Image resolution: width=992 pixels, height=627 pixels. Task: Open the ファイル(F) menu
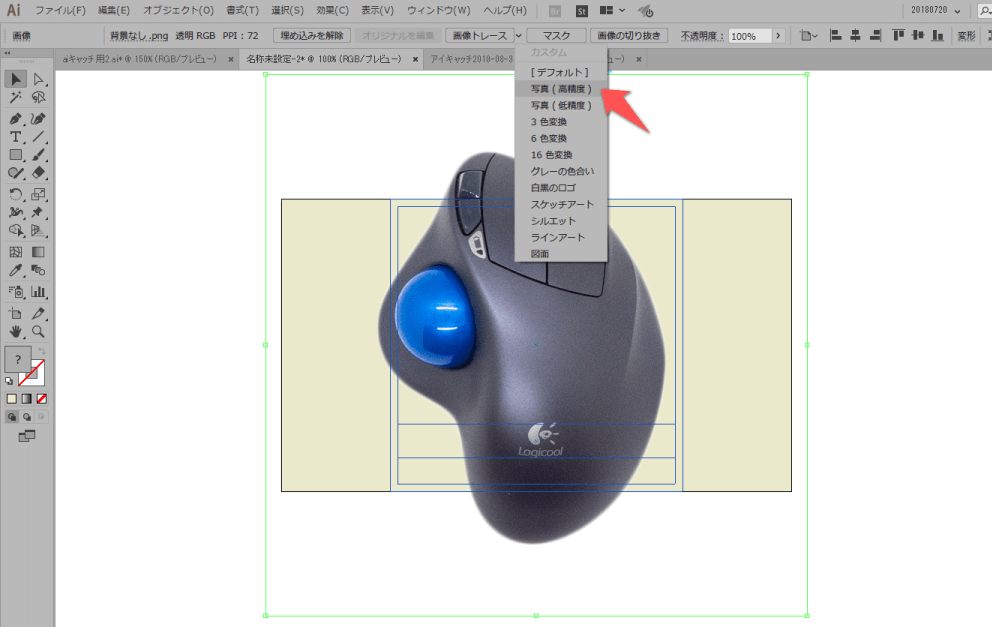(60, 11)
